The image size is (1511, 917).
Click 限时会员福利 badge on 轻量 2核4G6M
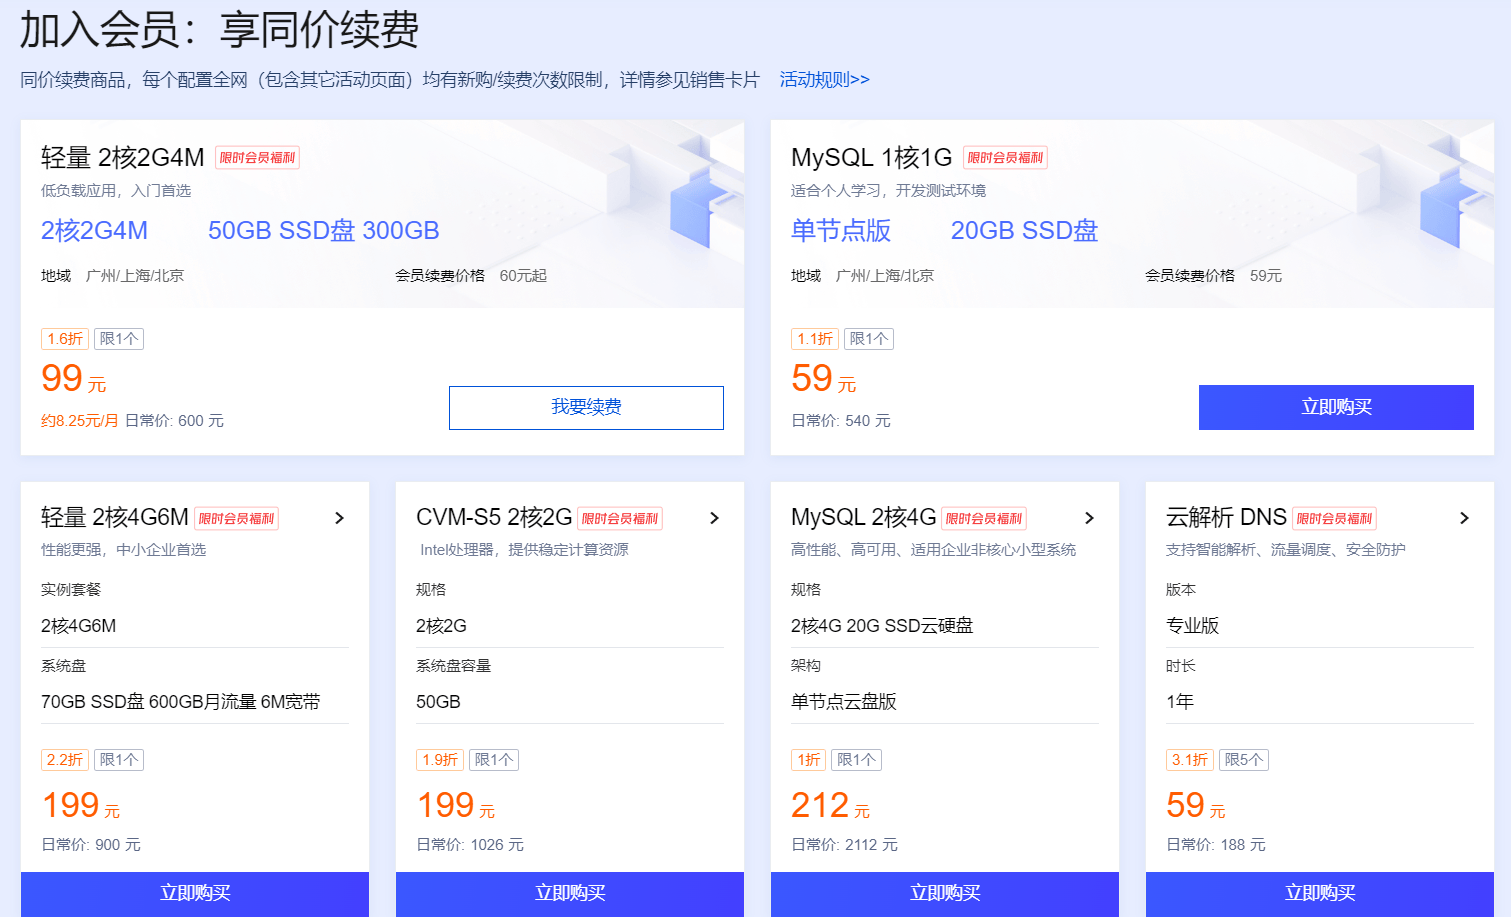click(x=236, y=519)
